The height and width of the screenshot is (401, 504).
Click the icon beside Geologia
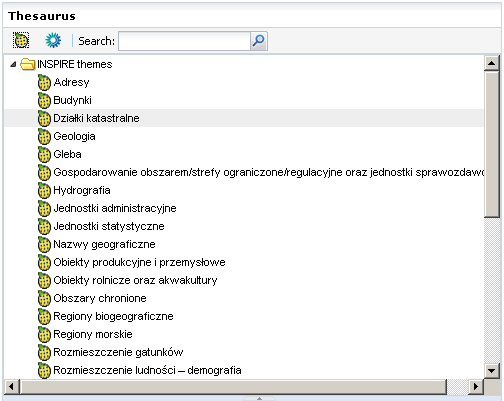pos(44,136)
